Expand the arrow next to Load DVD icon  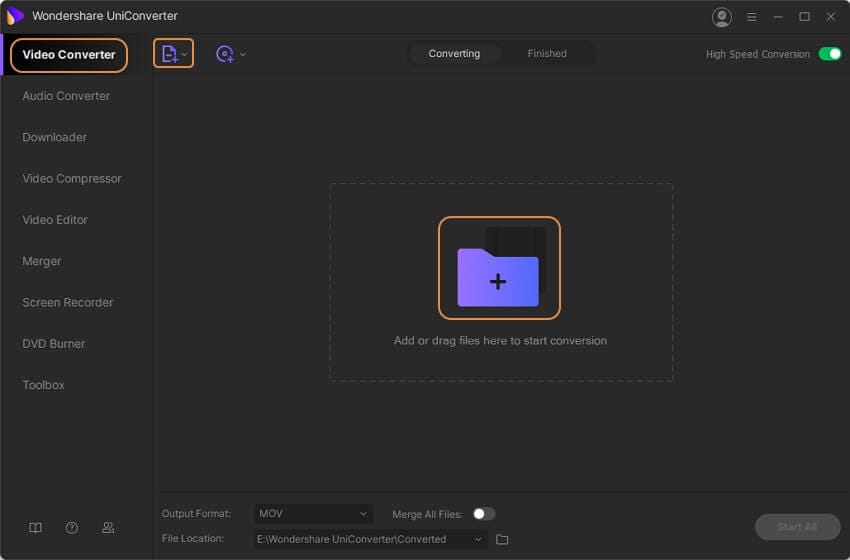pos(243,54)
